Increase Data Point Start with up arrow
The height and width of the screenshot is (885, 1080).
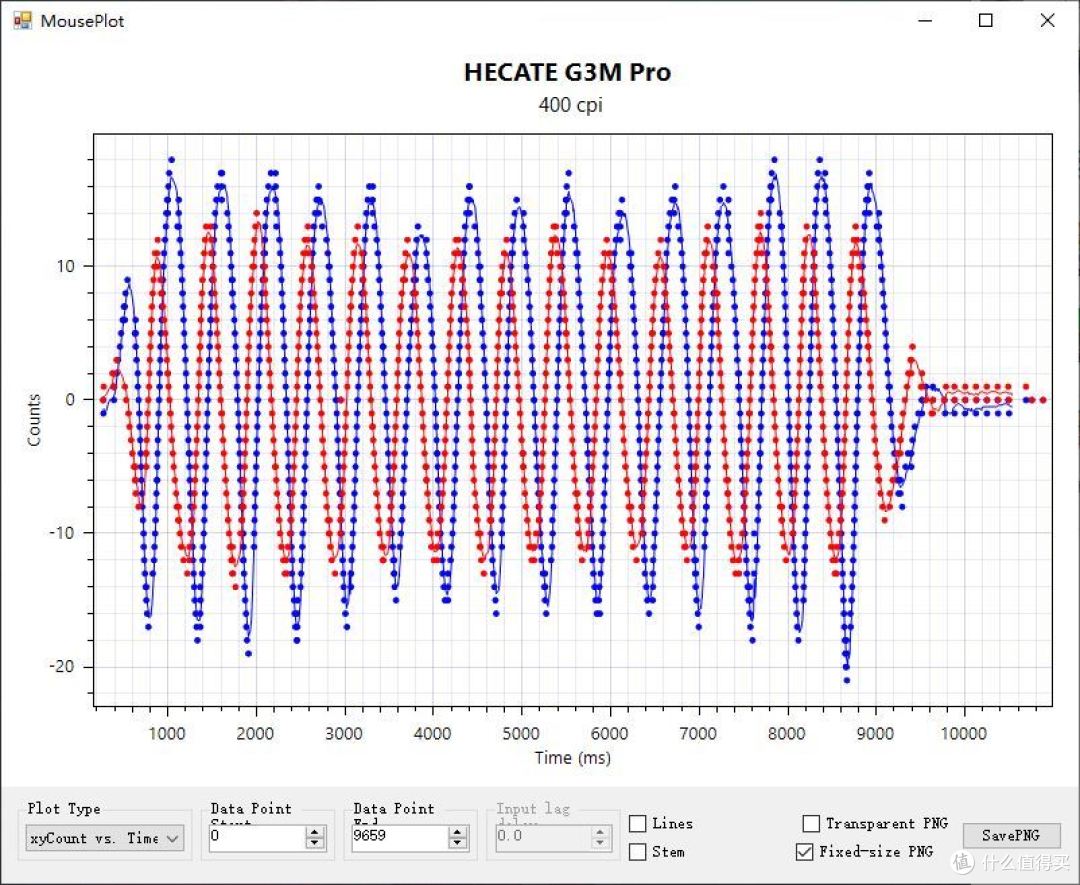click(x=315, y=832)
